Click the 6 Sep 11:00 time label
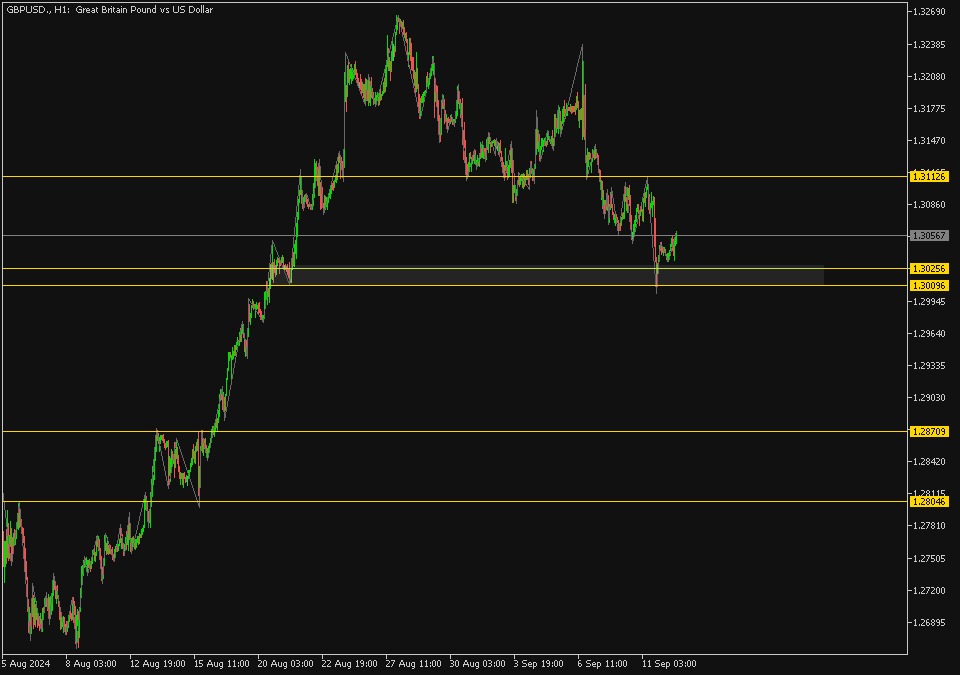The height and width of the screenshot is (675, 960). (602, 663)
